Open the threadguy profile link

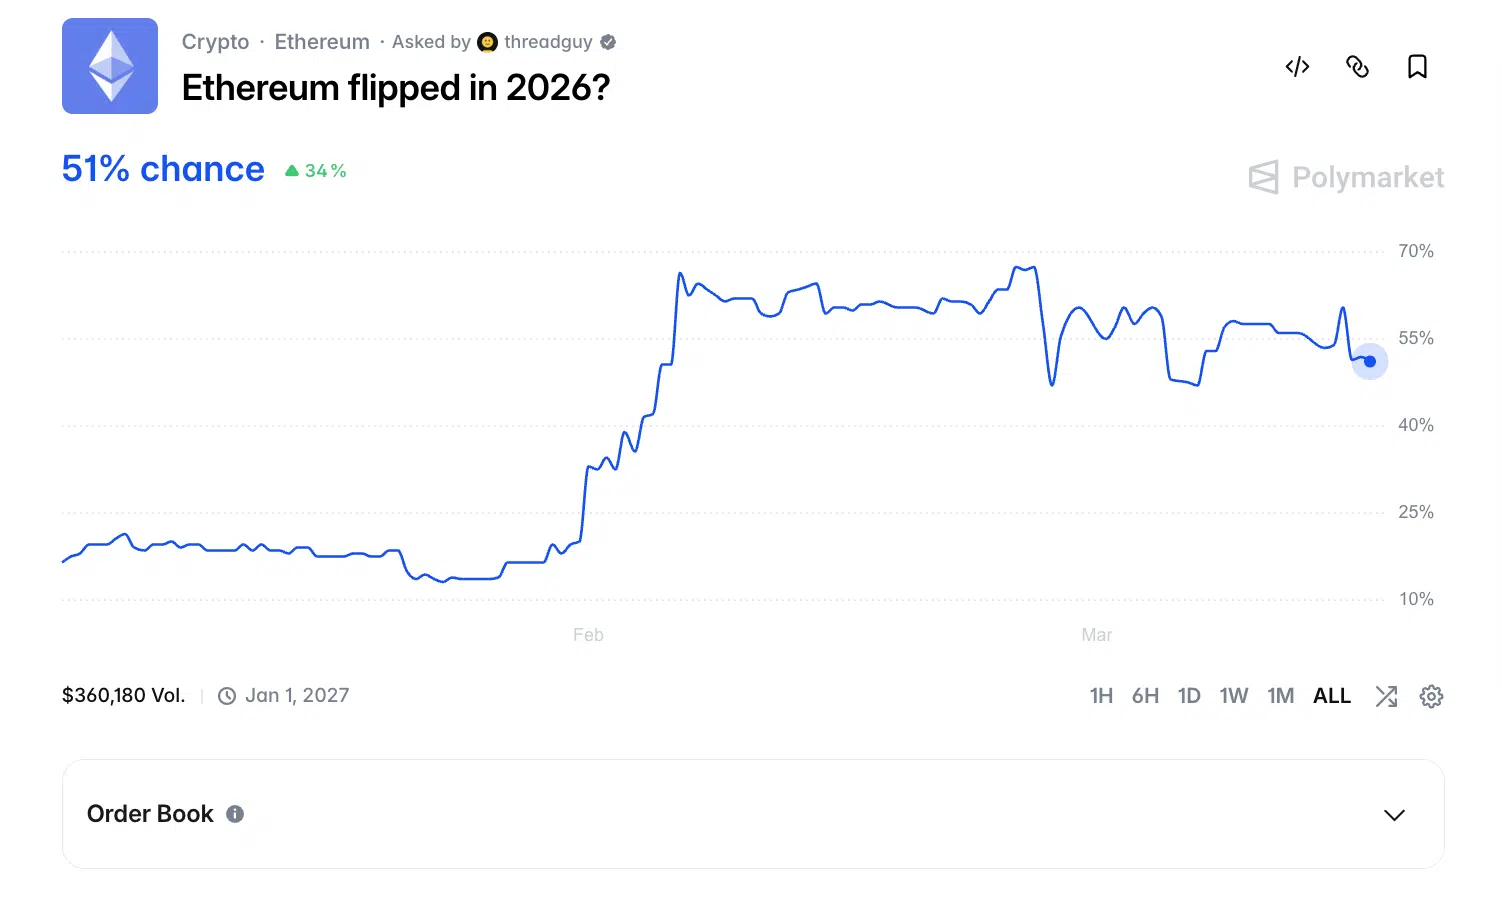[x=548, y=42]
